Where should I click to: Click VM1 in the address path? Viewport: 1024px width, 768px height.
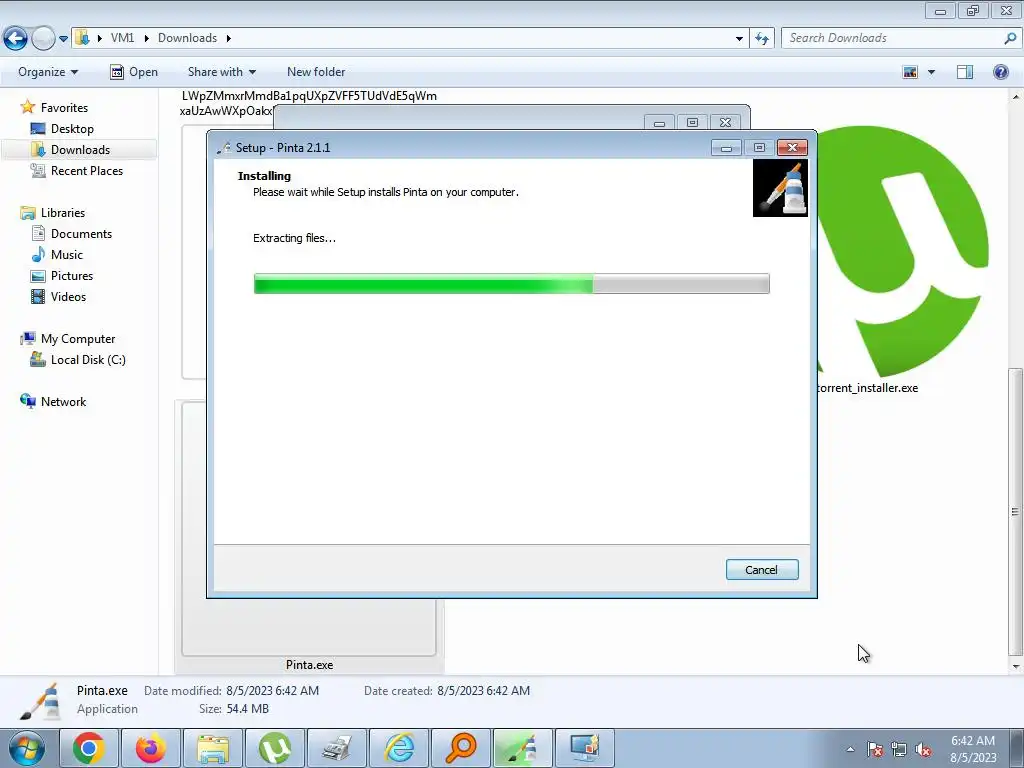(122, 38)
